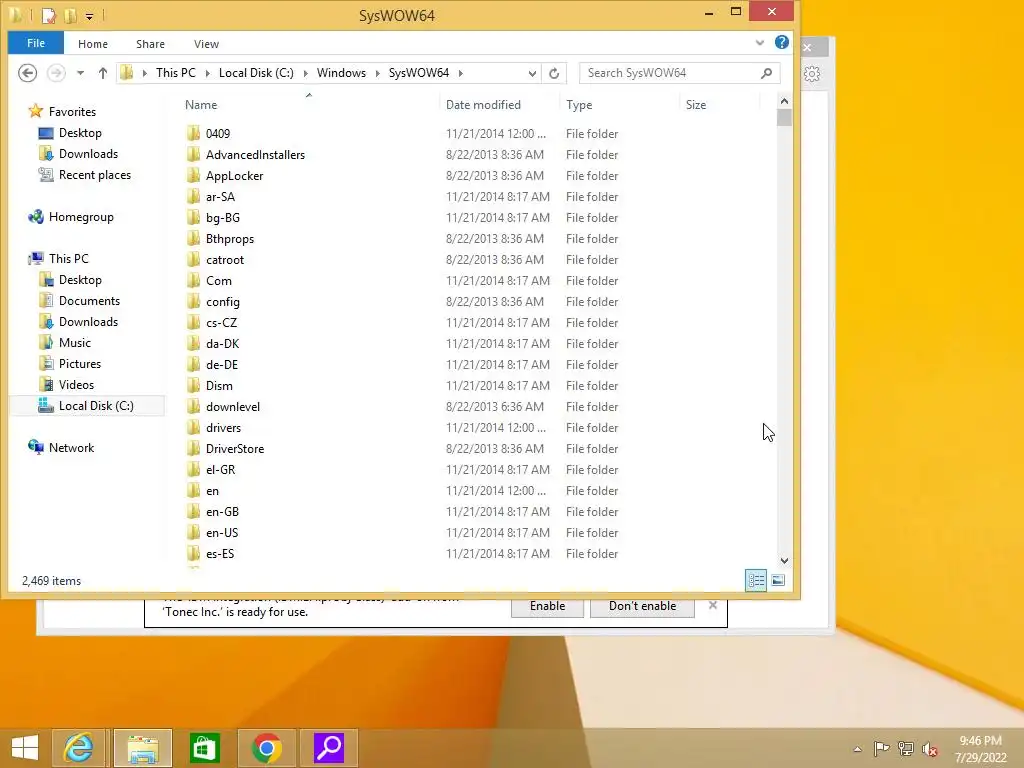Screen dimensions: 1024x768
Task: Click muted volume tray icon
Action: (929, 749)
